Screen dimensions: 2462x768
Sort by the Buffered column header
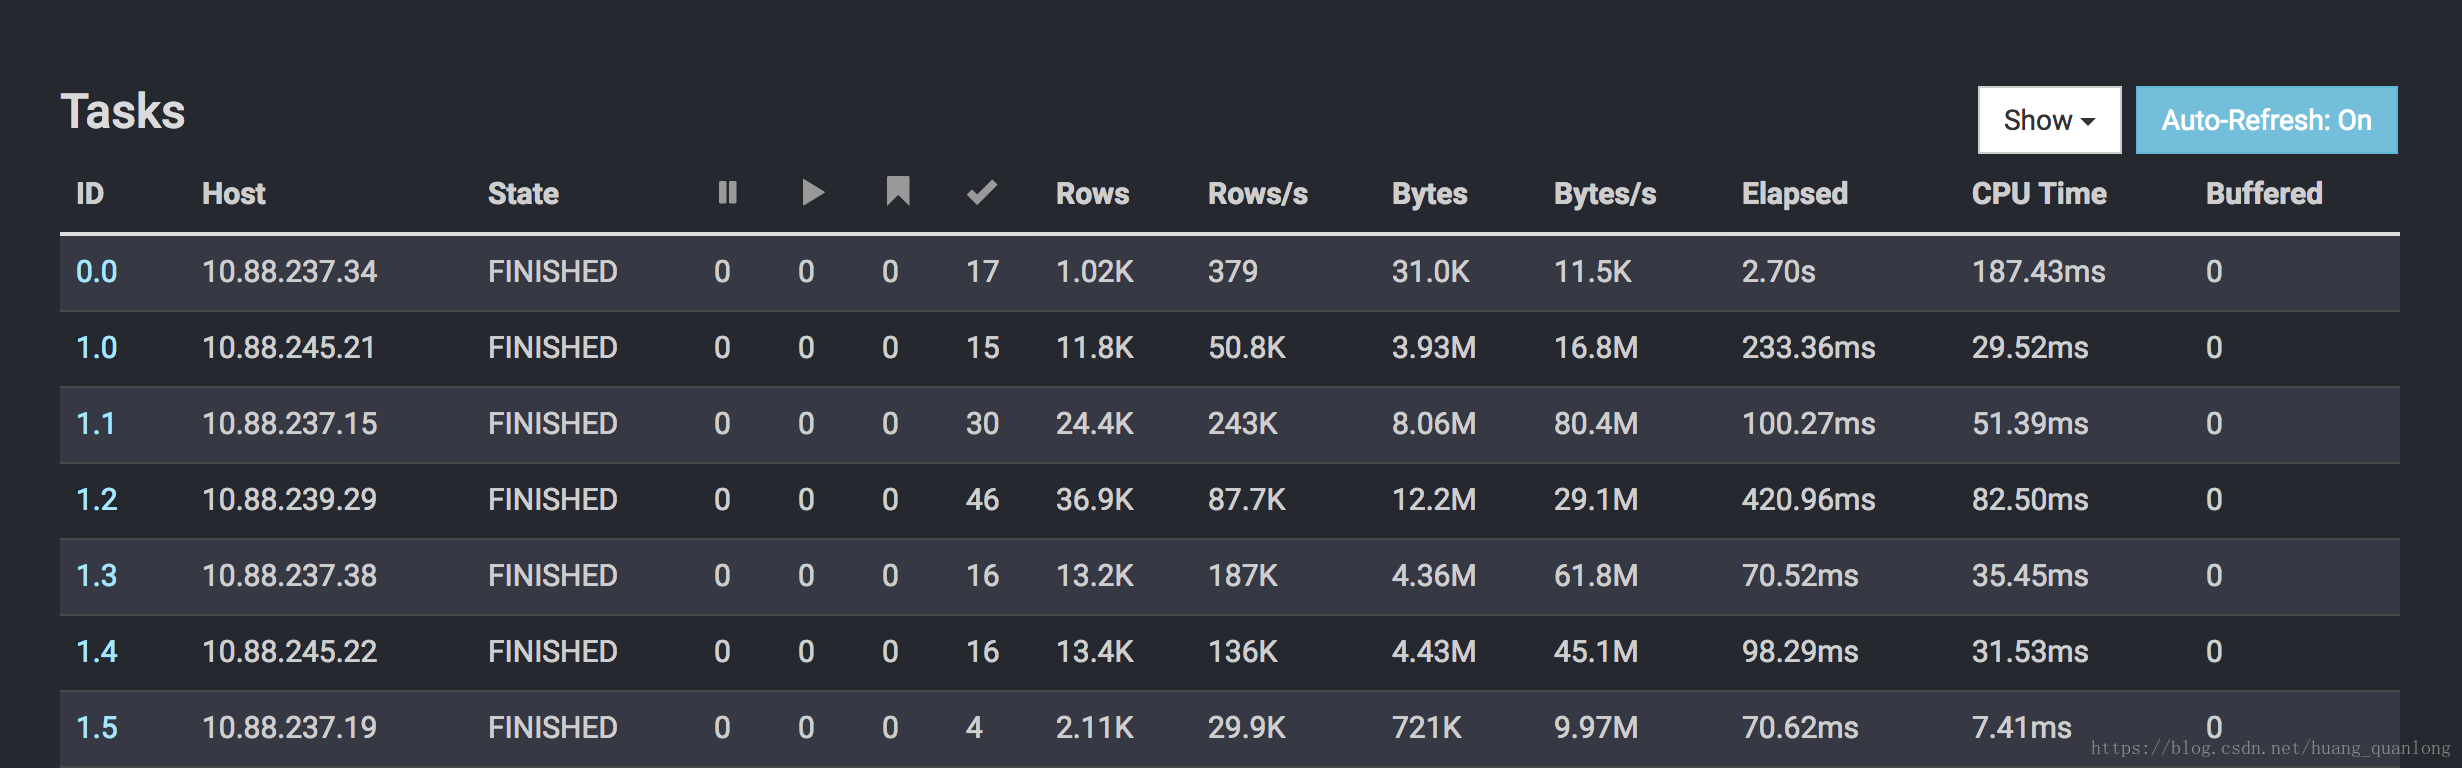pos(2264,193)
